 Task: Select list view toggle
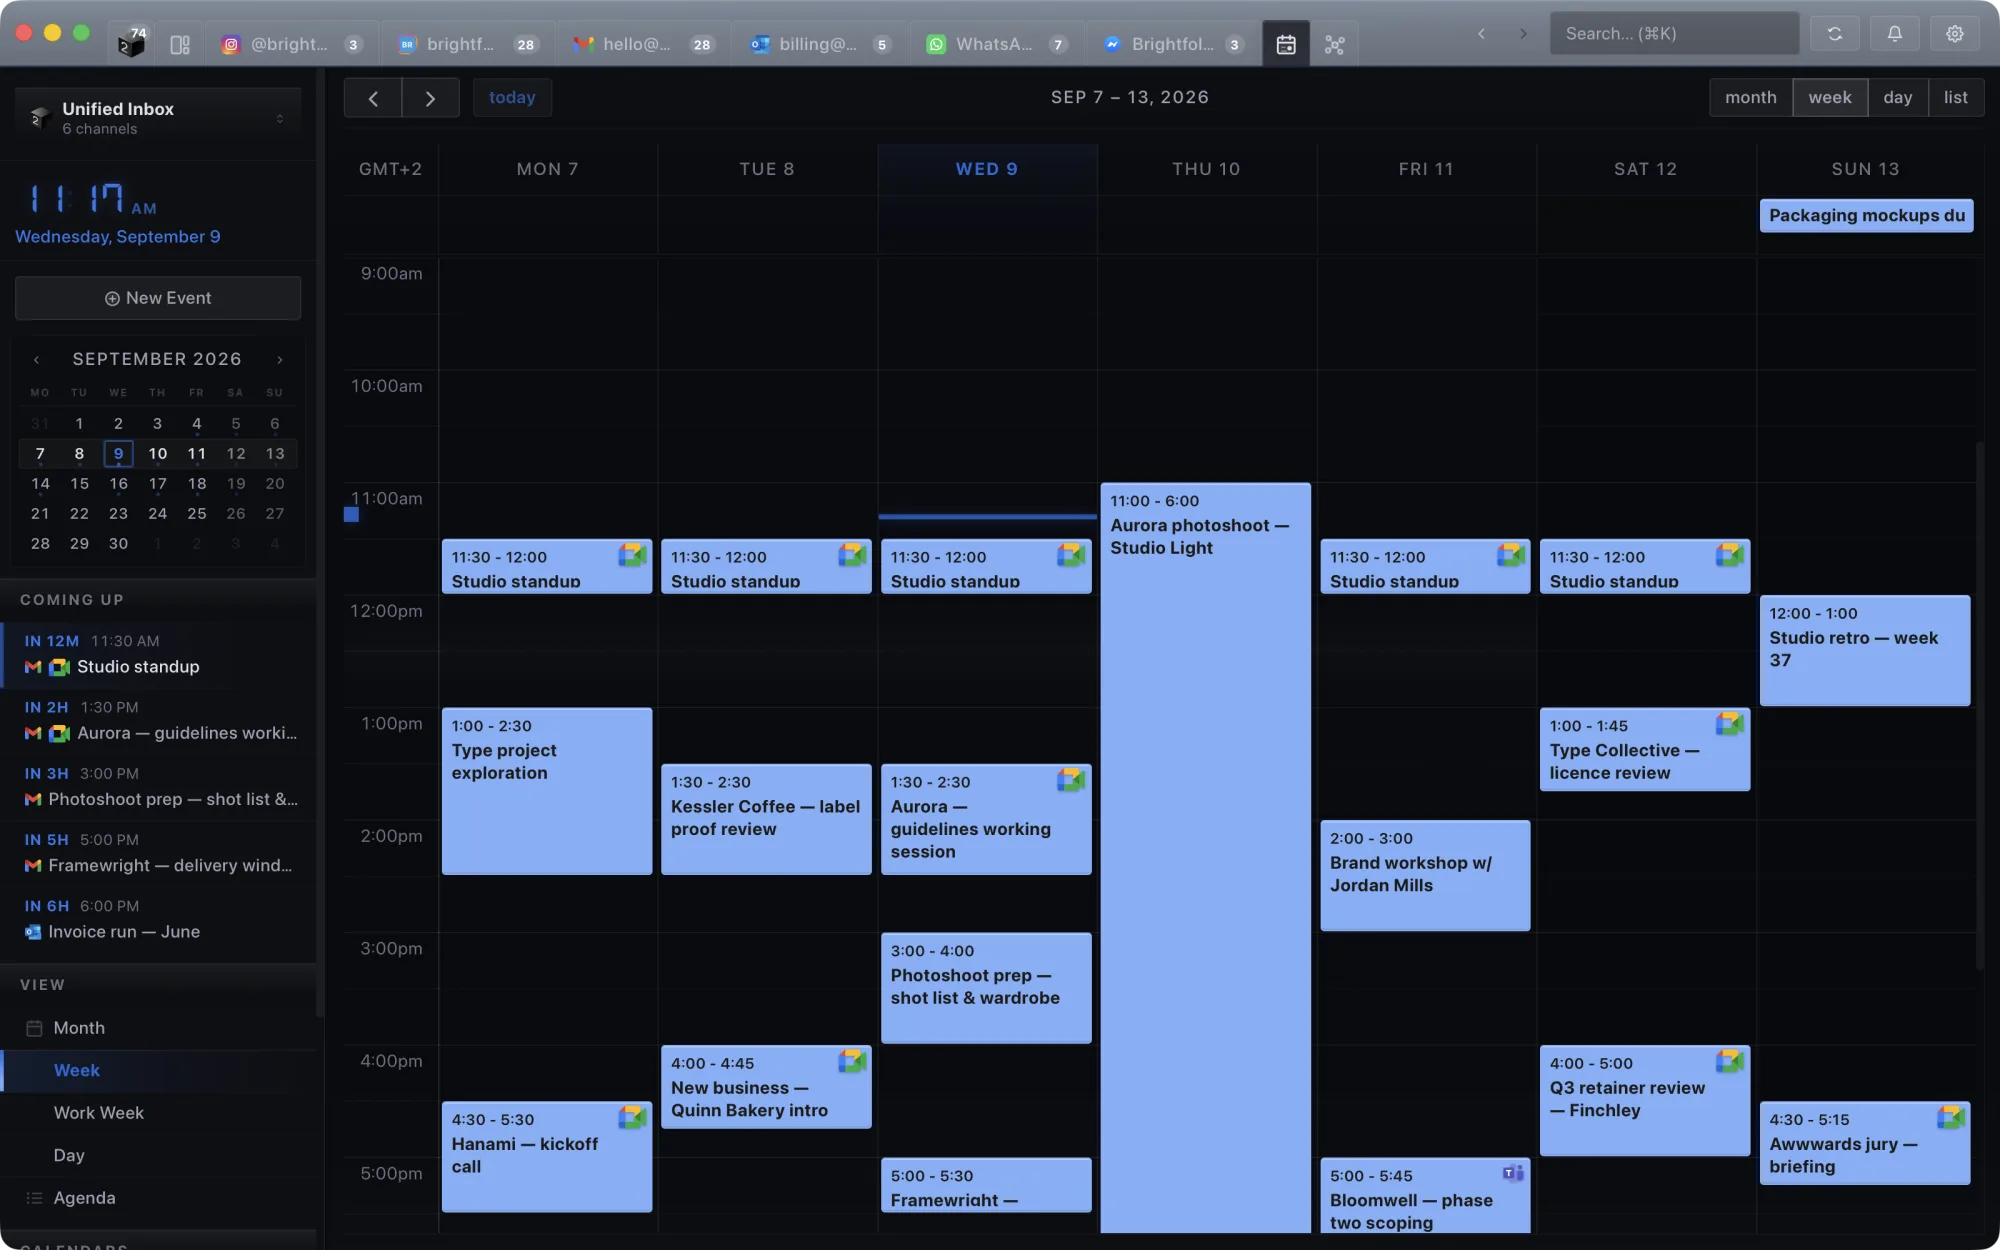[1956, 98]
